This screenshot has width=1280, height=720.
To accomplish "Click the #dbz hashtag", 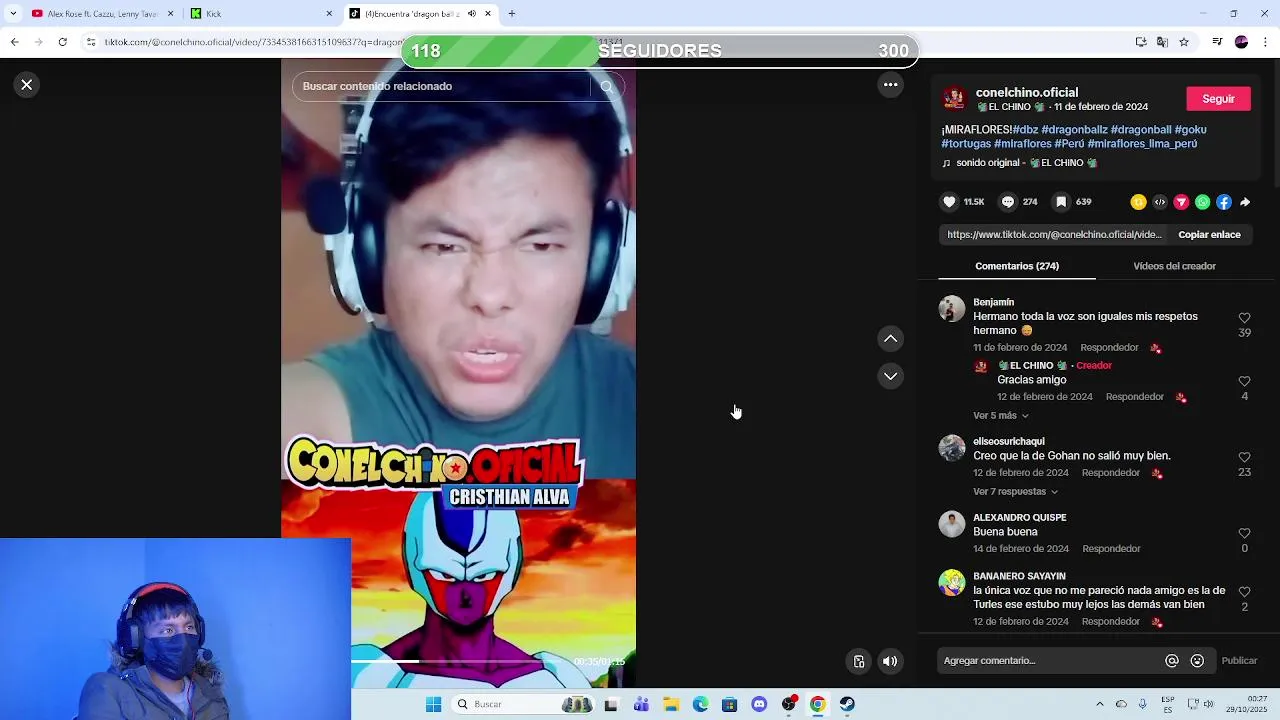I will [1025, 130].
